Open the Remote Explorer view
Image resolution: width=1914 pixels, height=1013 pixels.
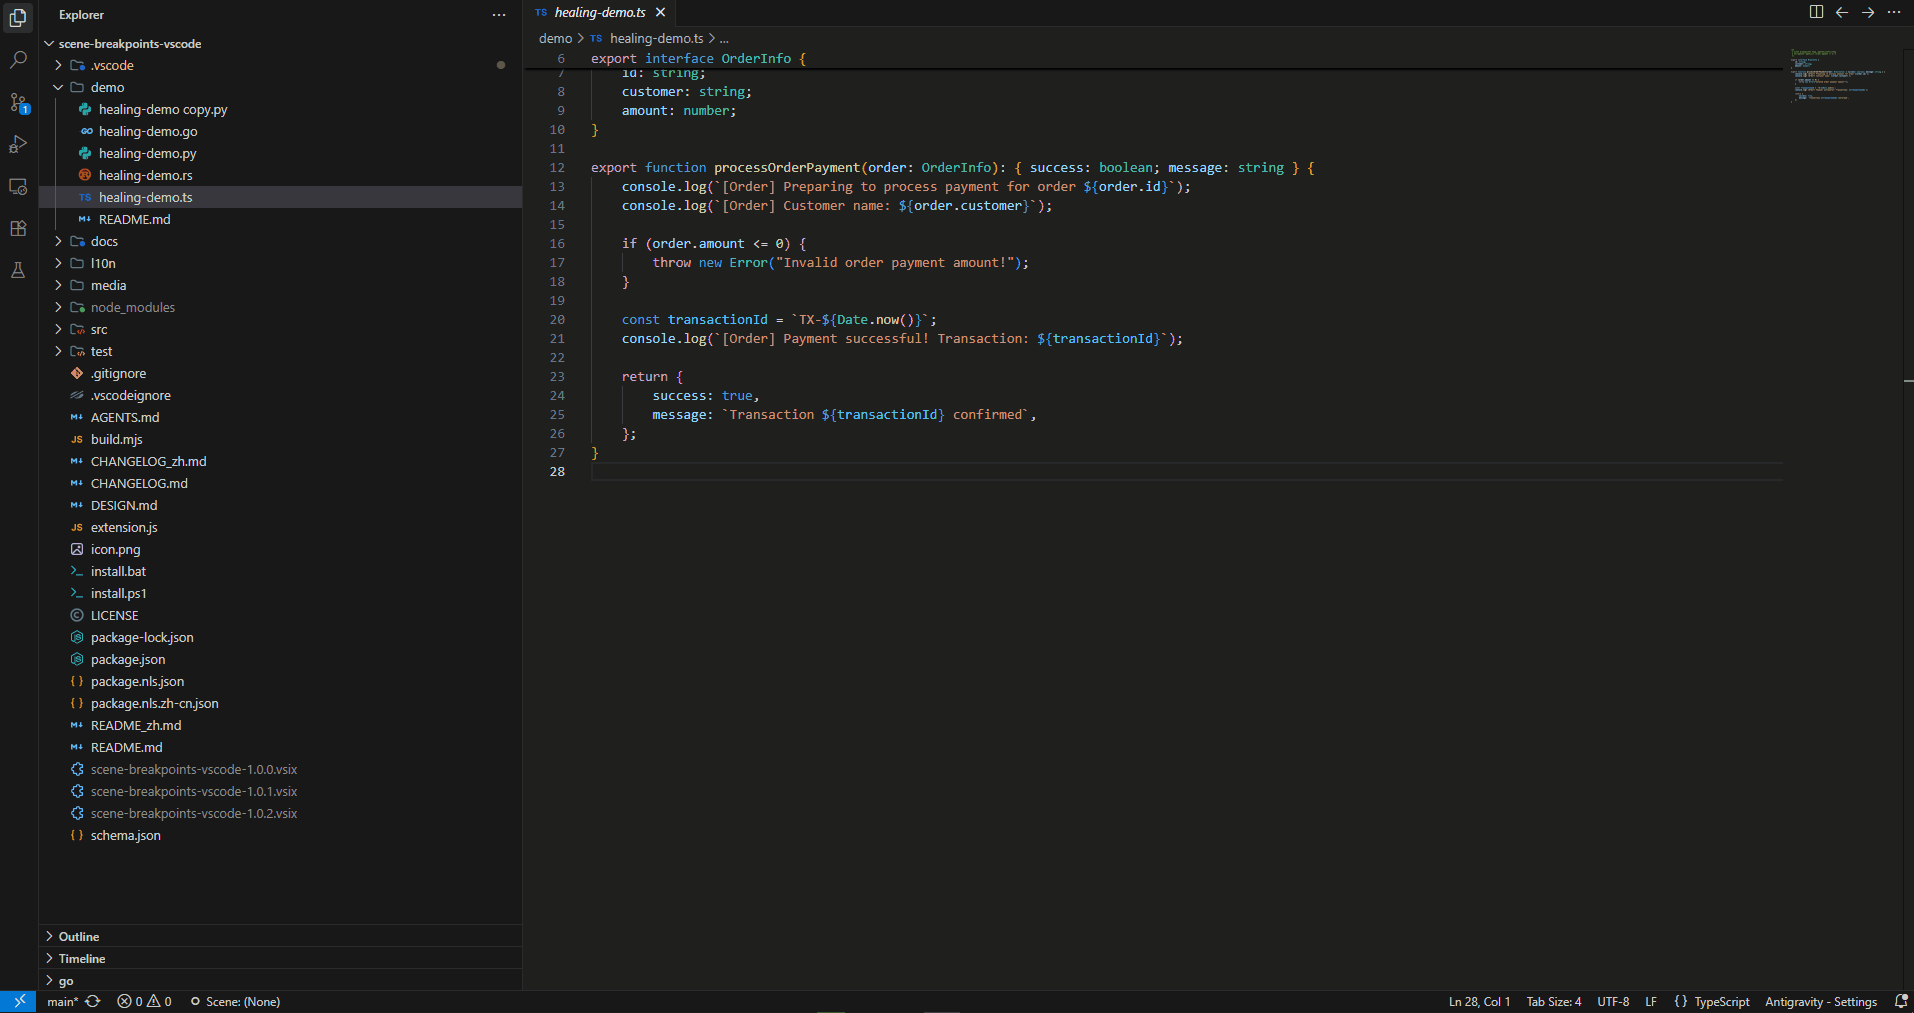(x=18, y=186)
